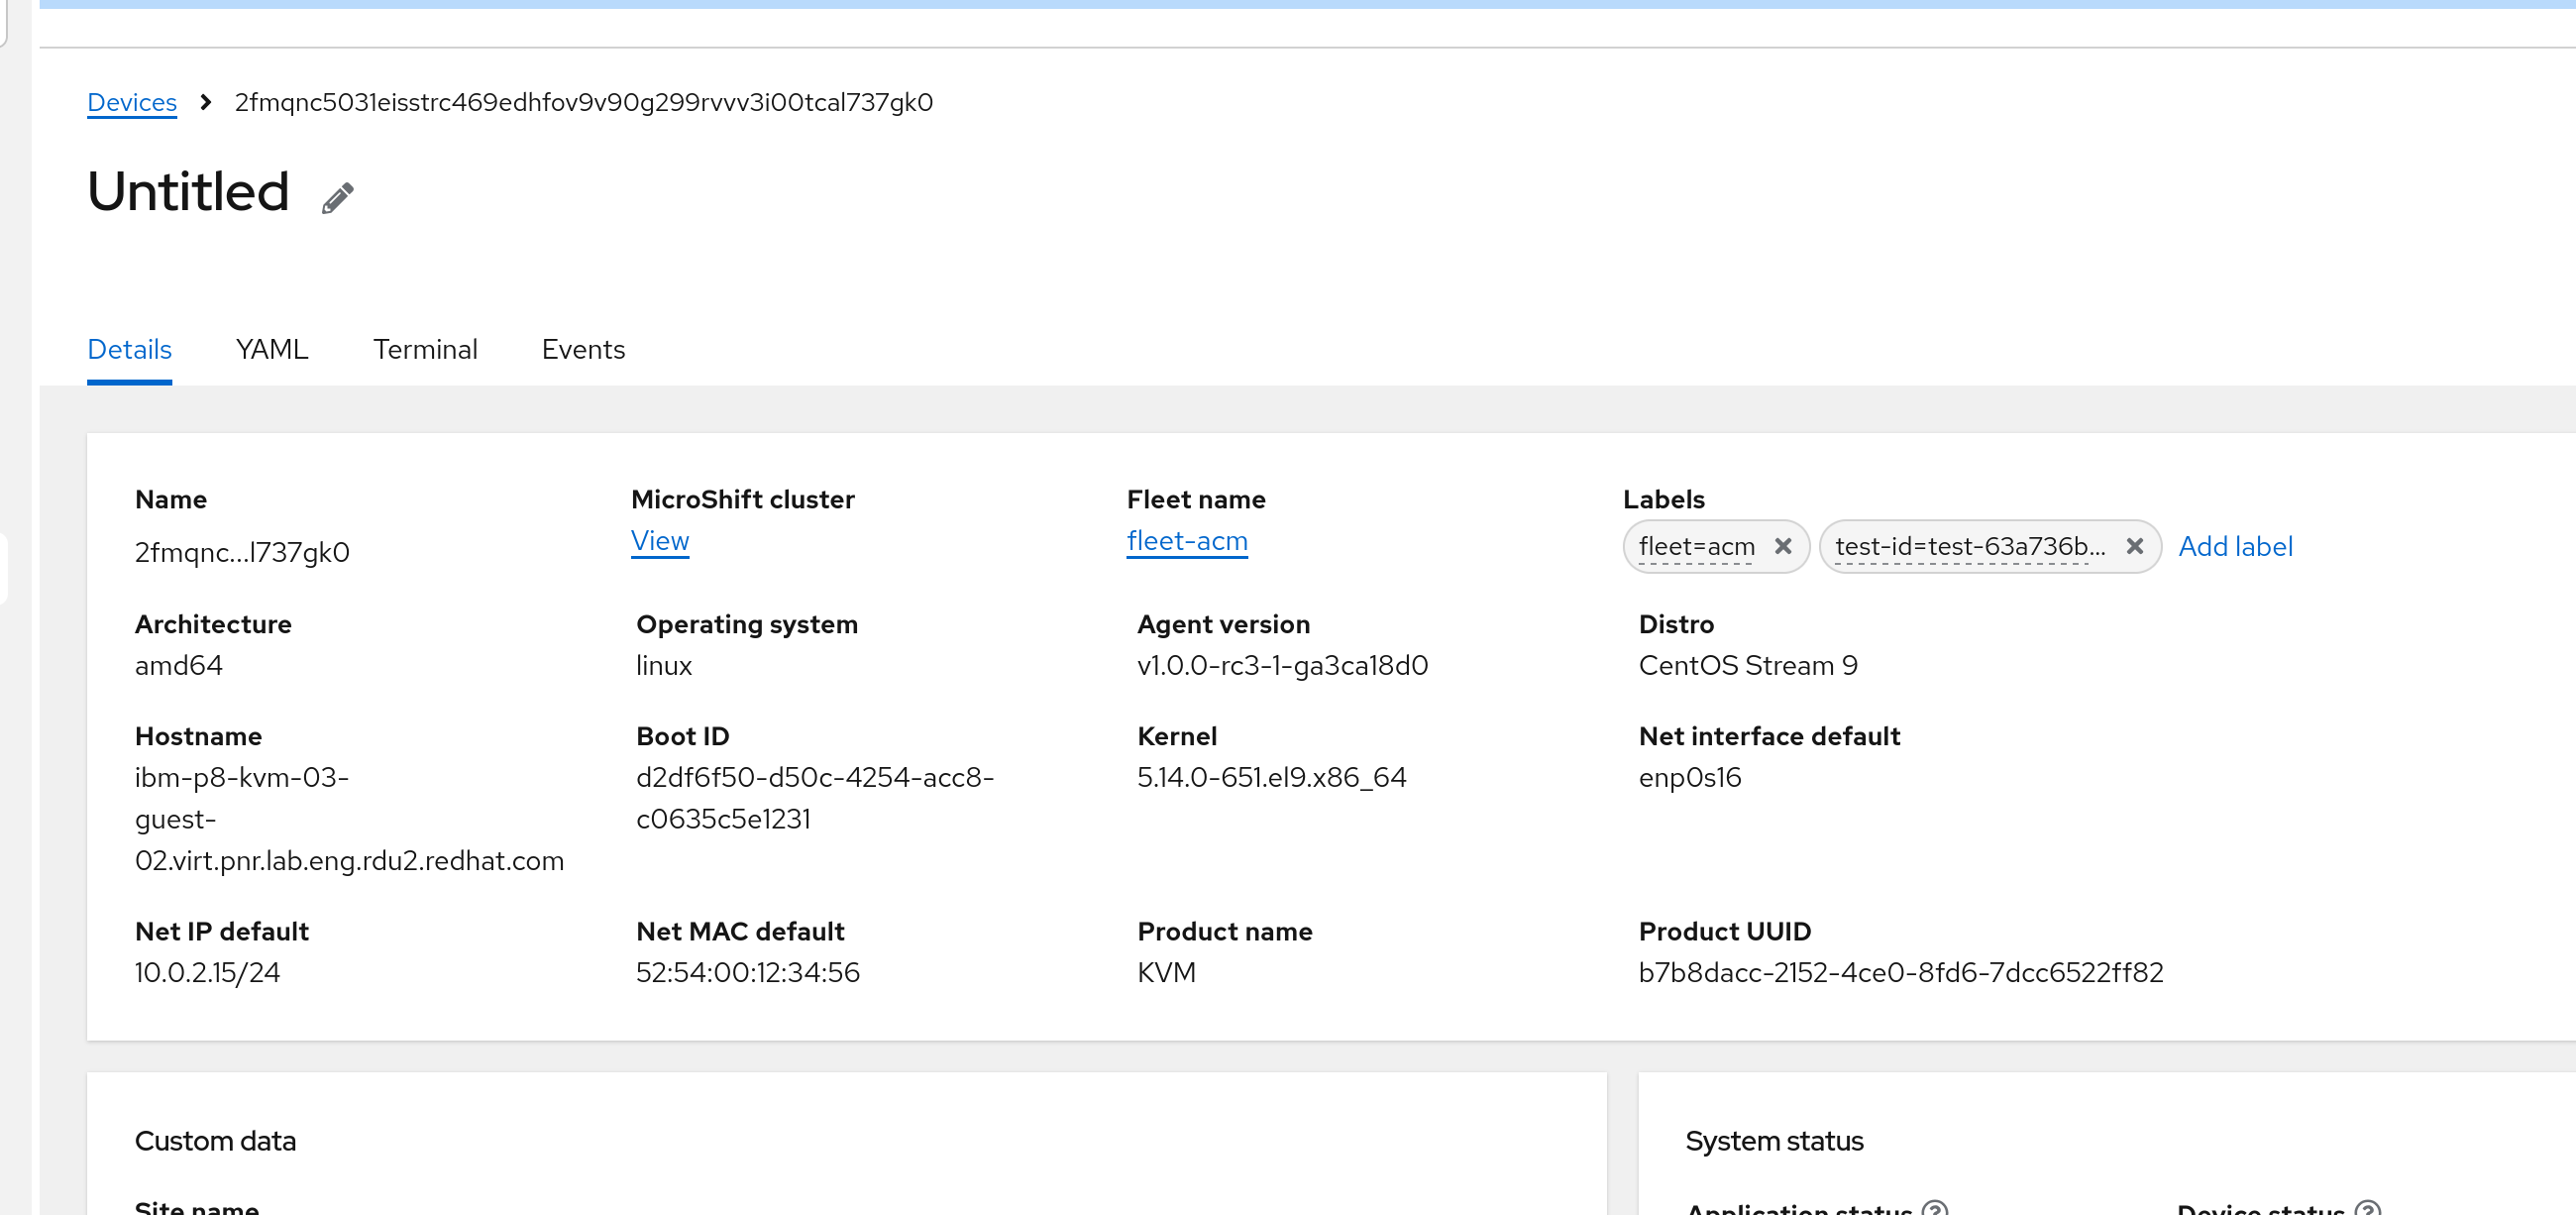Click the Product UUID value

point(1900,972)
